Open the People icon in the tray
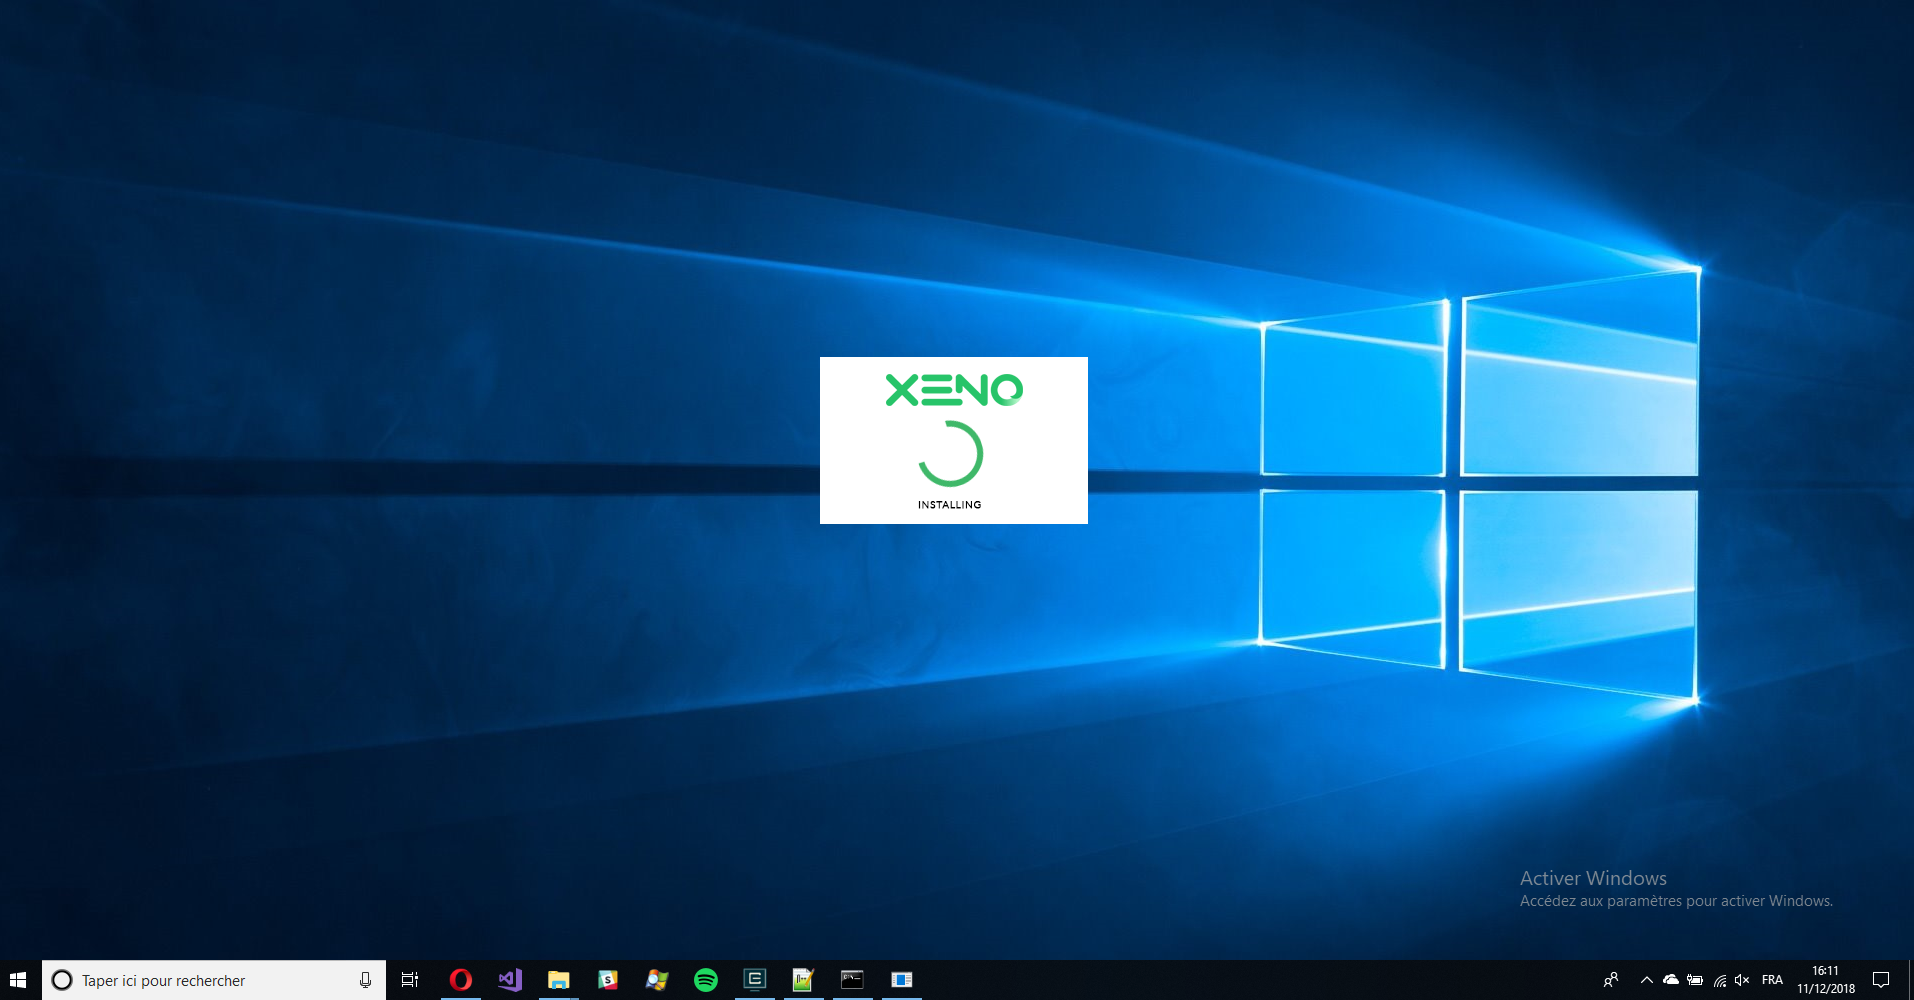Image resolution: width=1914 pixels, height=1000 pixels. tap(1611, 980)
